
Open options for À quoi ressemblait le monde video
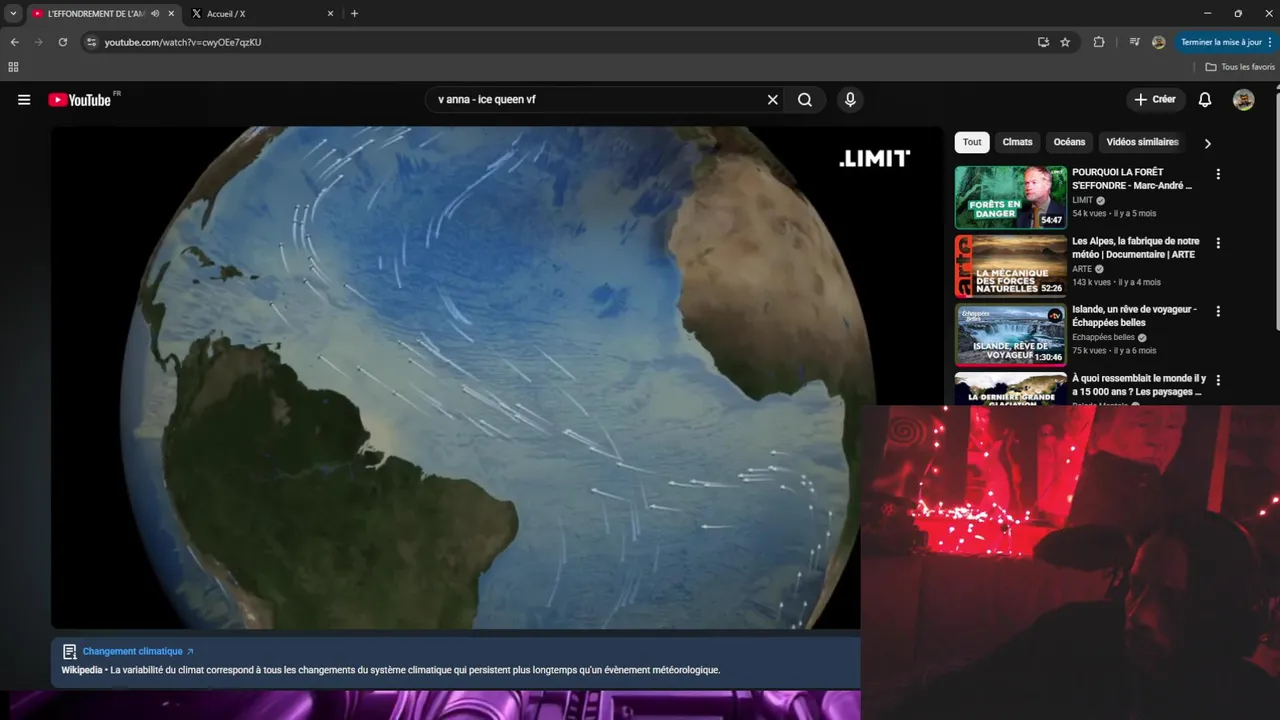1218,380
